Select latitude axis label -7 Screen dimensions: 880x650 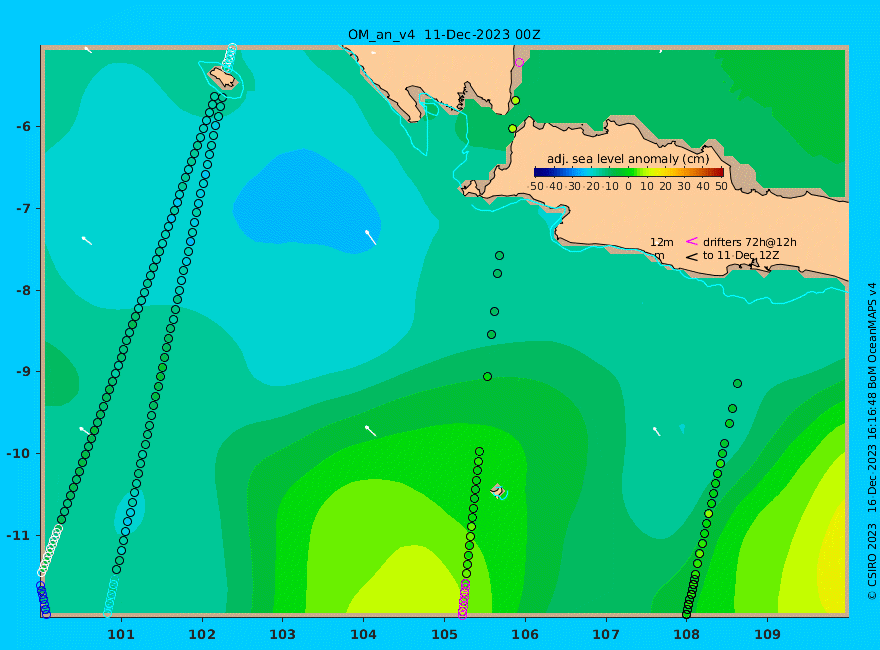click(x=23, y=209)
